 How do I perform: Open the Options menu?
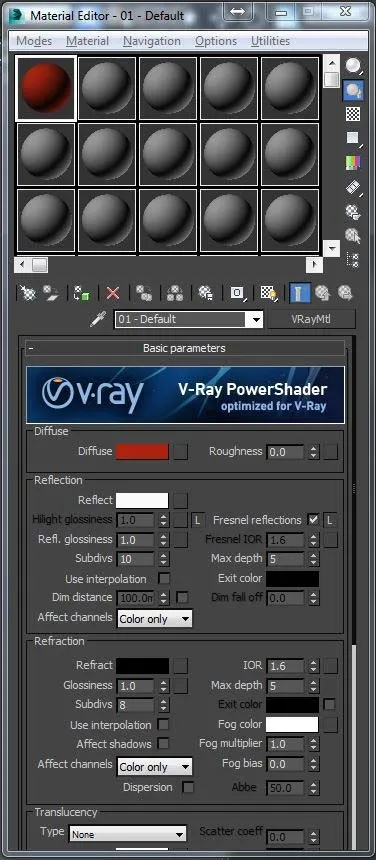pos(216,41)
